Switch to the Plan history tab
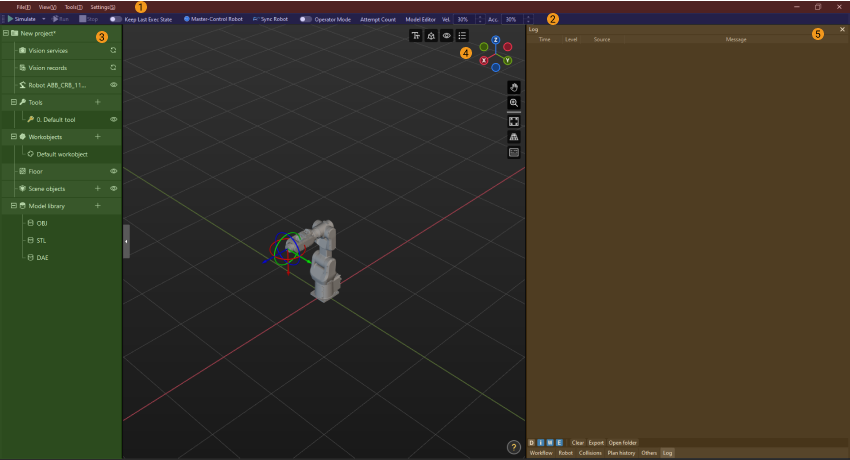 click(621, 453)
